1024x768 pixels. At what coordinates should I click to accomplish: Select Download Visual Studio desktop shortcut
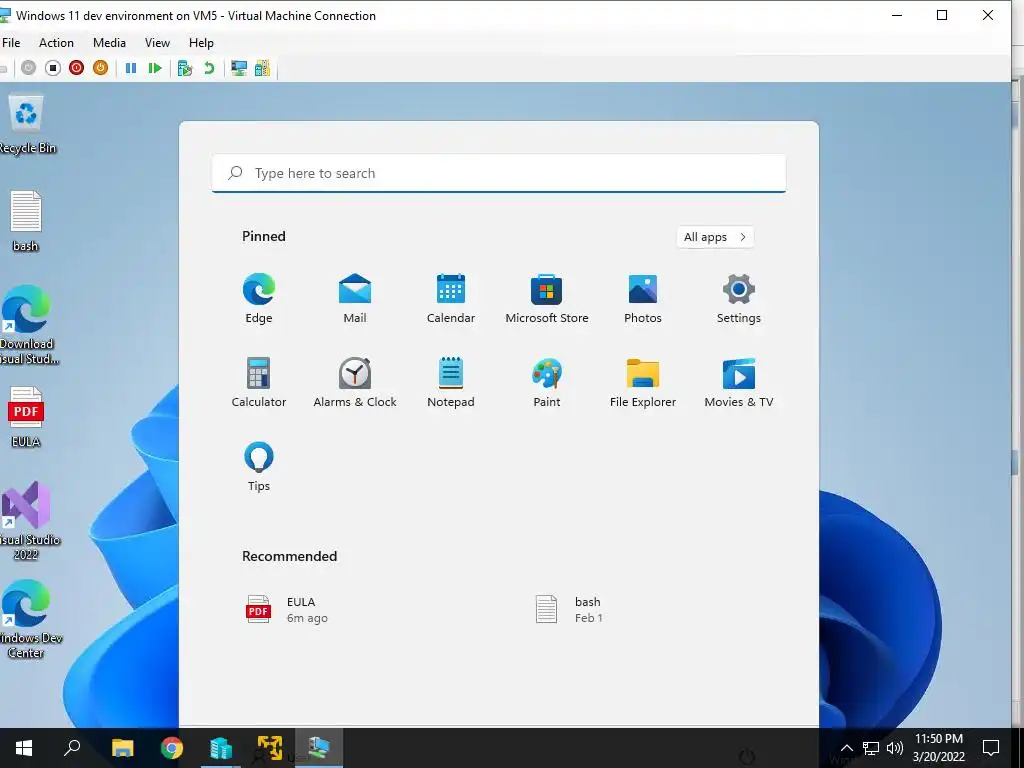pyautogui.click(x=27, y=325)
